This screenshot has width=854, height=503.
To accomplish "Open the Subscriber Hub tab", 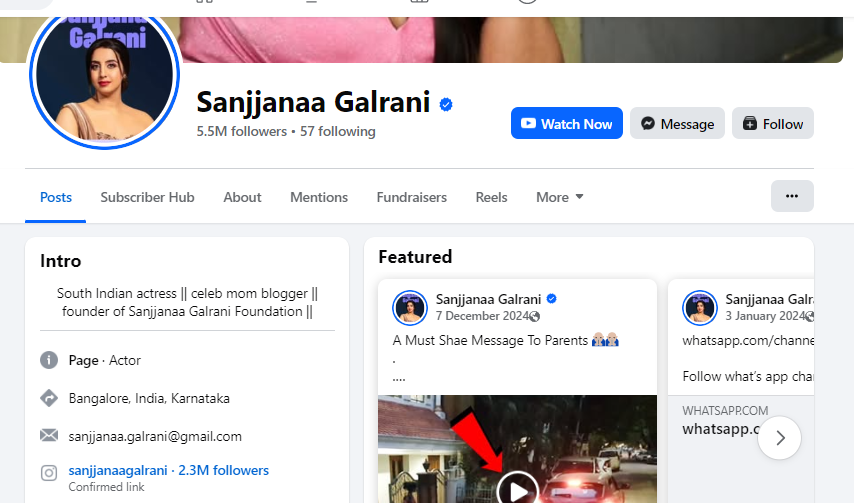I will (x=147, y=197).
